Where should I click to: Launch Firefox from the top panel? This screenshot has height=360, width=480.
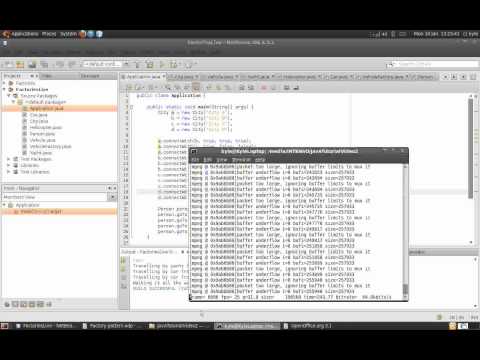[83, 34]
